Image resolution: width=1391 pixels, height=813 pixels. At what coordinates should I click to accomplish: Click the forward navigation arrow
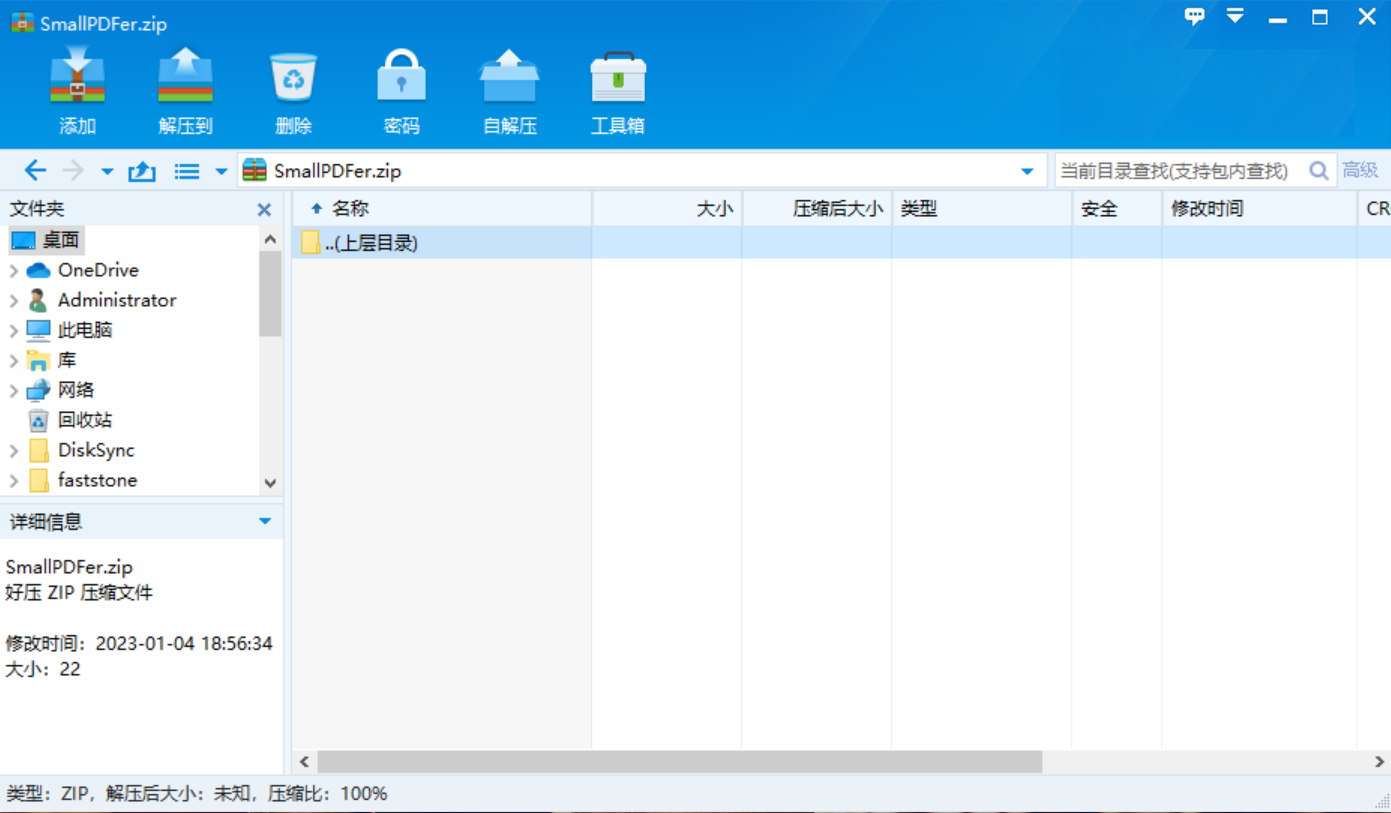point(73,171)
